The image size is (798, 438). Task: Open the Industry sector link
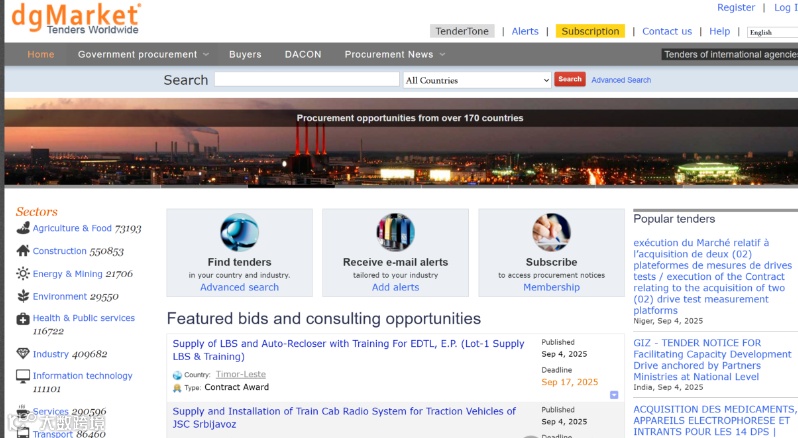50,354
